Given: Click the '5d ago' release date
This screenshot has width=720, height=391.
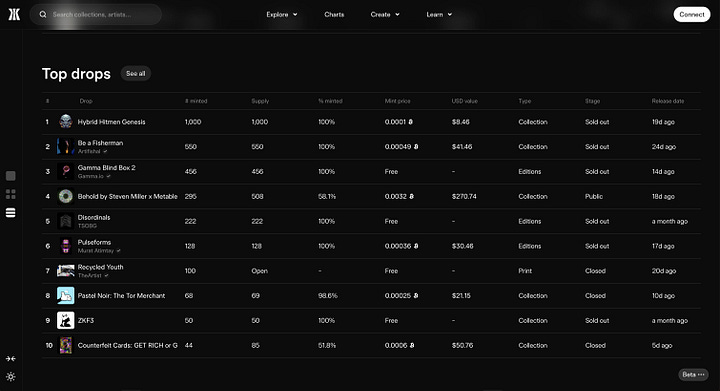Looking at the screenshot, I should [662, 345].
